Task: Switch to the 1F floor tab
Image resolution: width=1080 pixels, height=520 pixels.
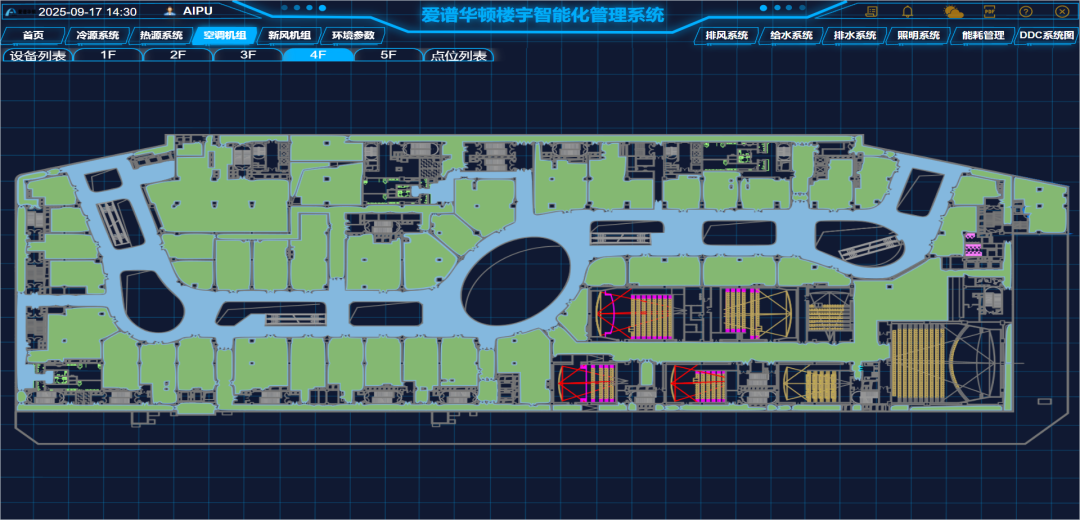Action: 108,55
